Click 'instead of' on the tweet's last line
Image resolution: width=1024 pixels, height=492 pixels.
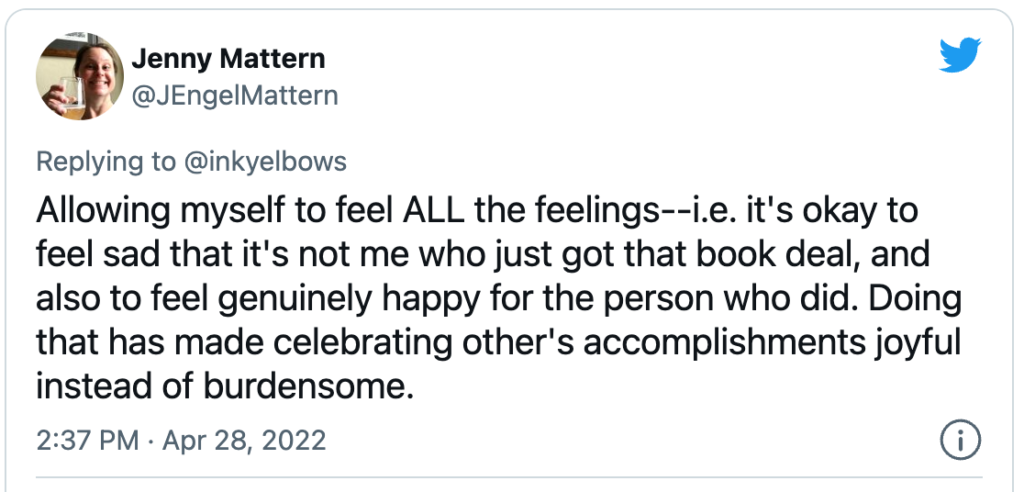(x=116, y=385)
